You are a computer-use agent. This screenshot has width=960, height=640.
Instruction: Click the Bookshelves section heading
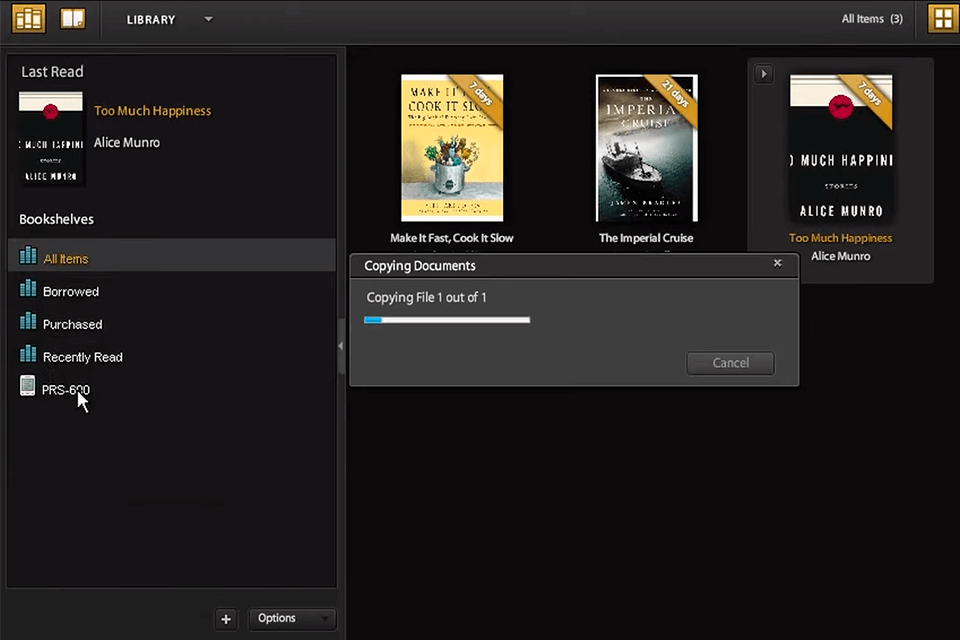tap(56, 219)
